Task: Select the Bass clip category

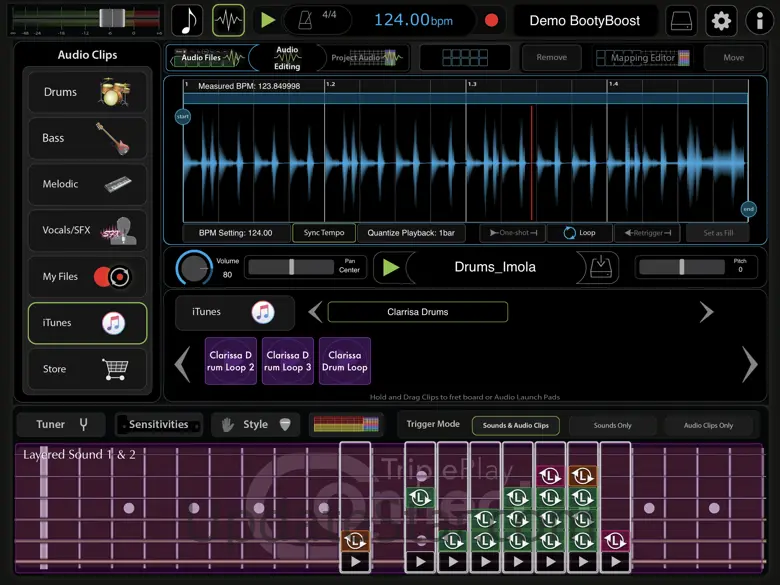Action: coord(88,138)
